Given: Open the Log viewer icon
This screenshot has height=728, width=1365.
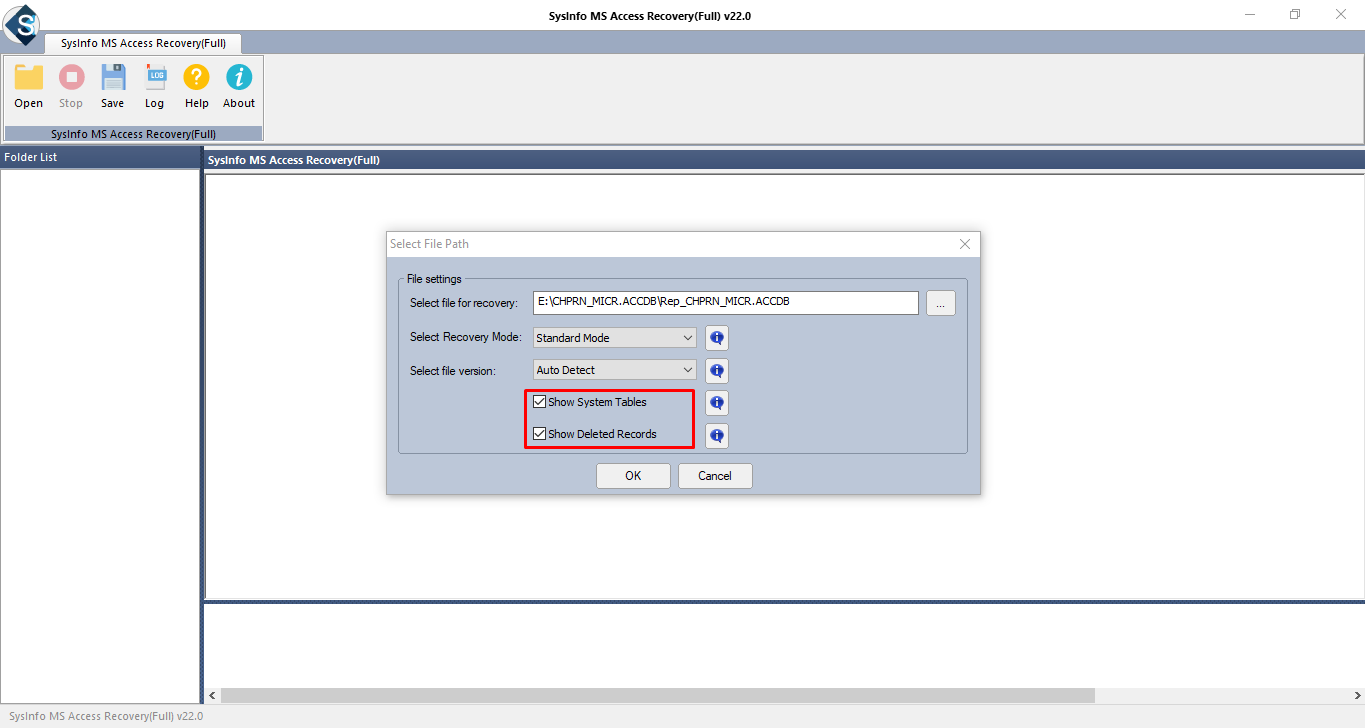Looking at the screenshot, I should coord(155,78).
